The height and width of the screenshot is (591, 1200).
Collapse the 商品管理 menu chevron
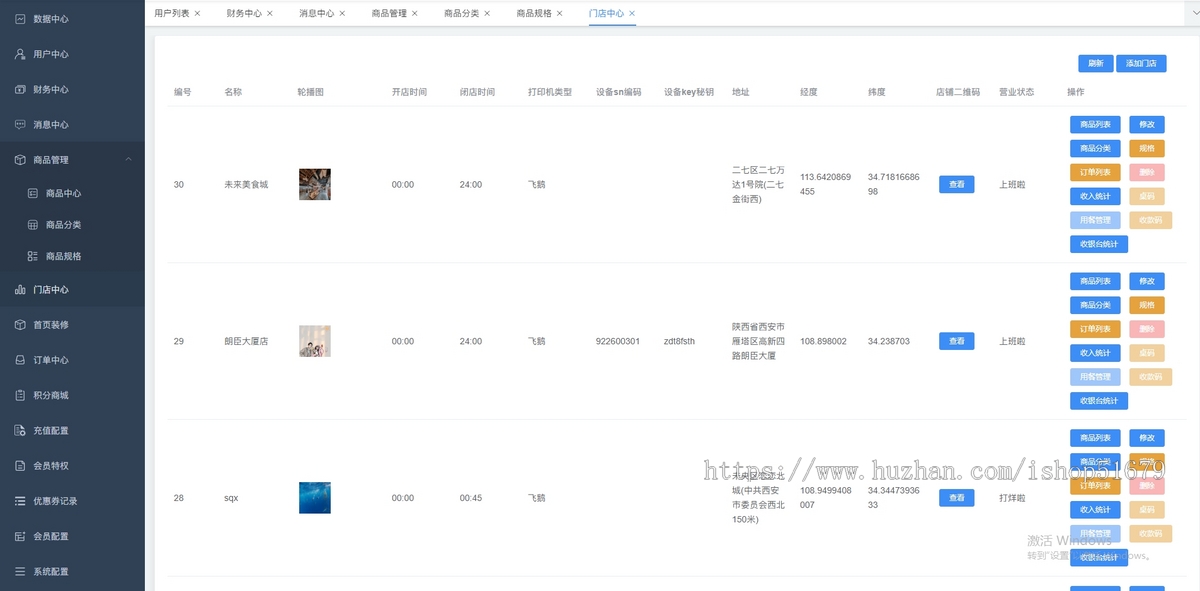128,160
